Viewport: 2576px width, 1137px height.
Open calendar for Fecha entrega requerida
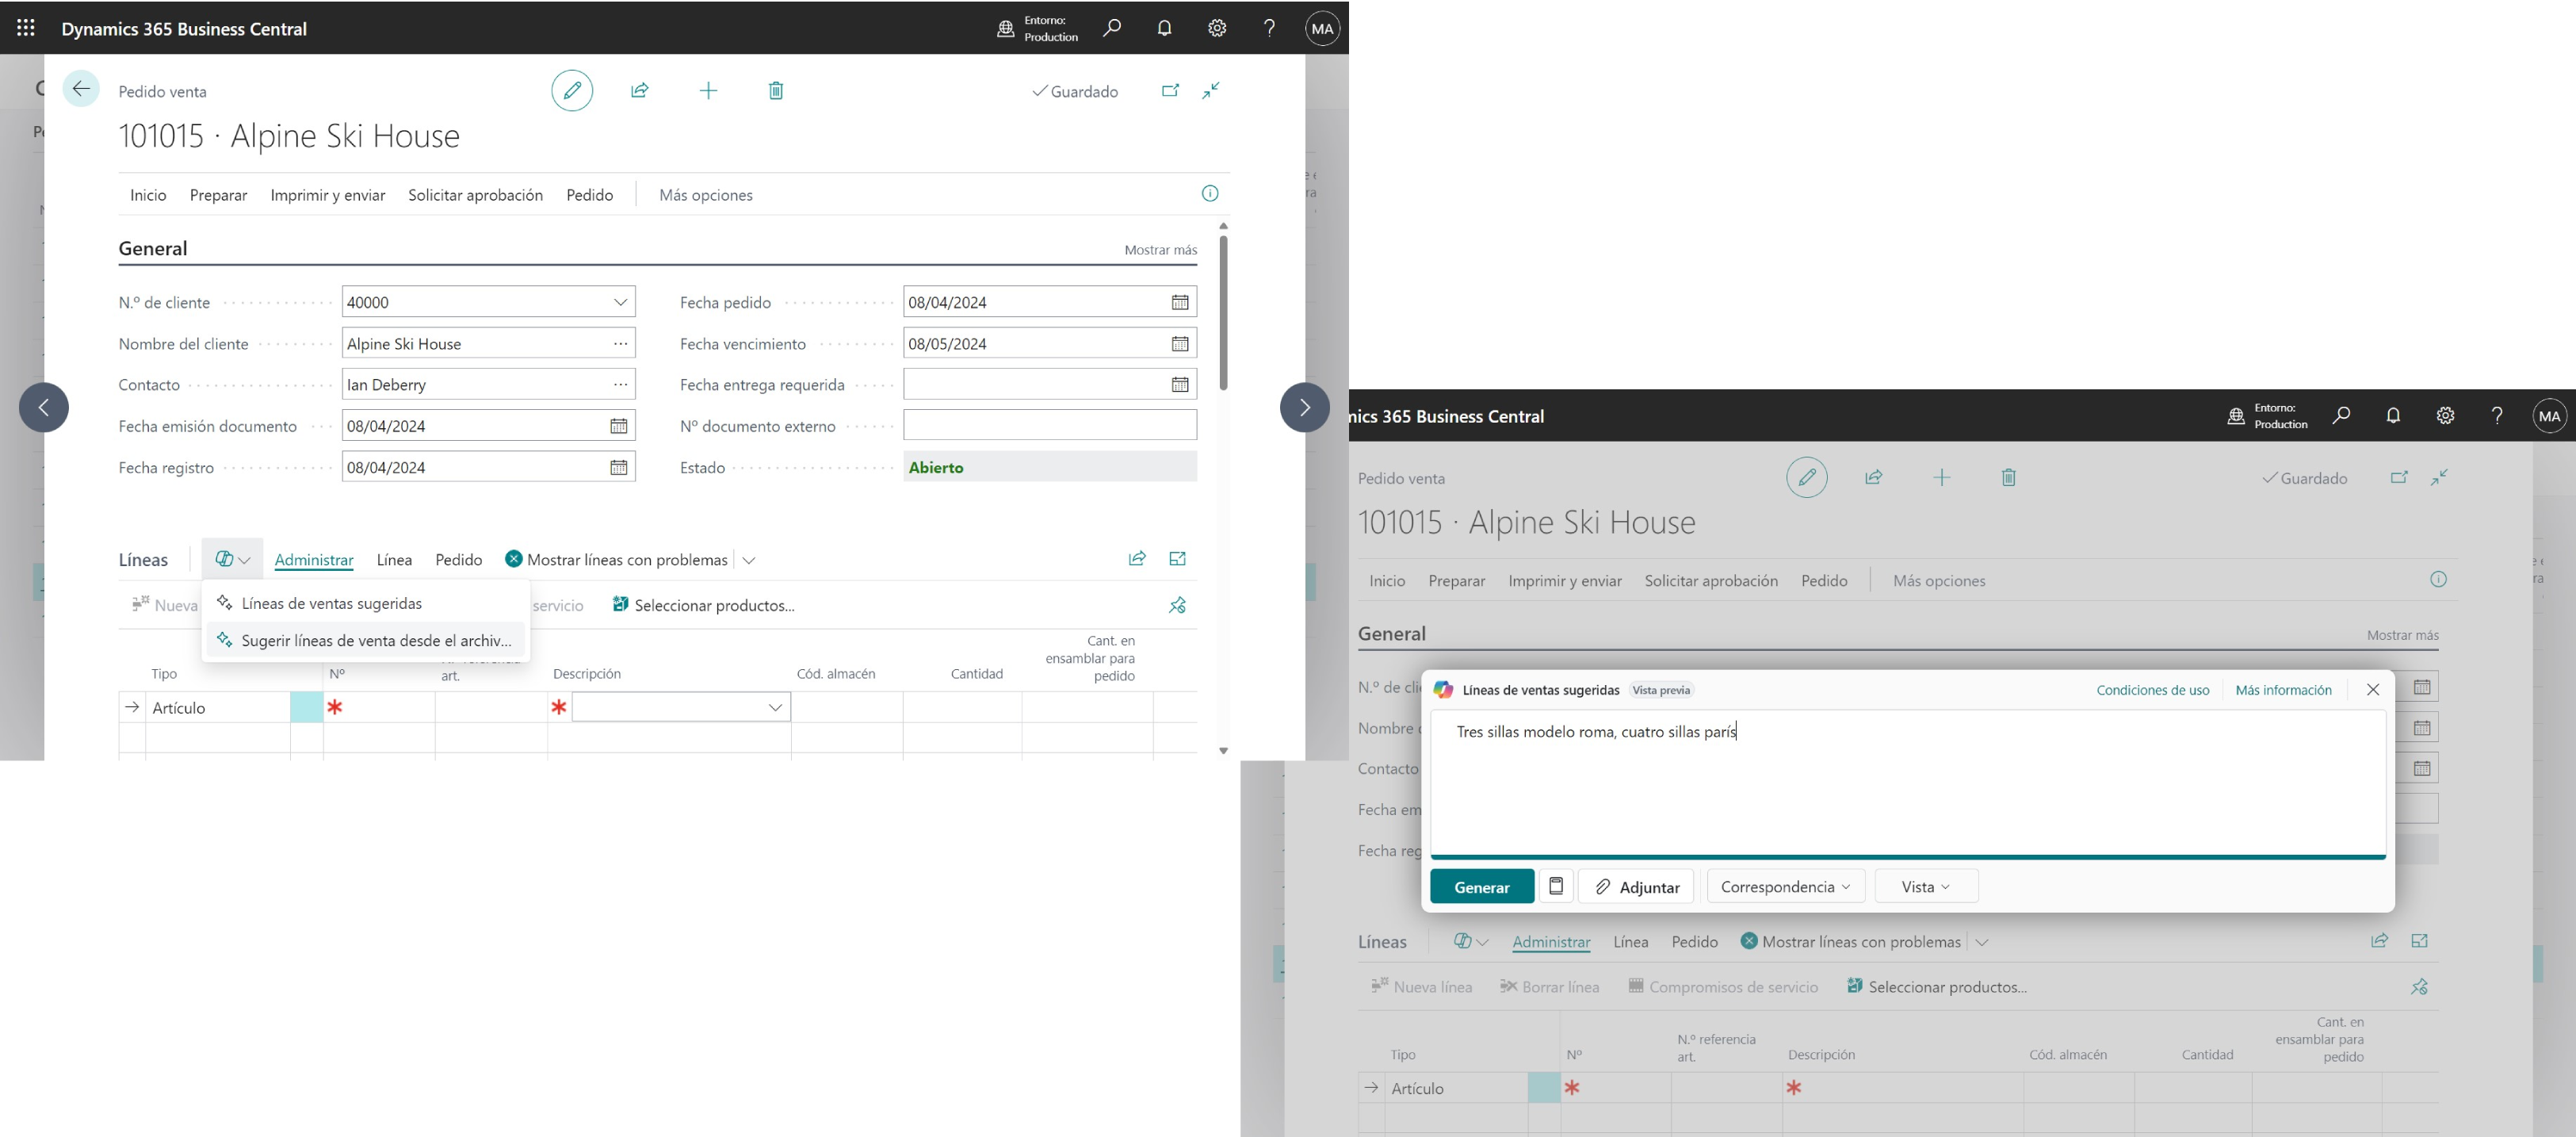point(1180,384)
